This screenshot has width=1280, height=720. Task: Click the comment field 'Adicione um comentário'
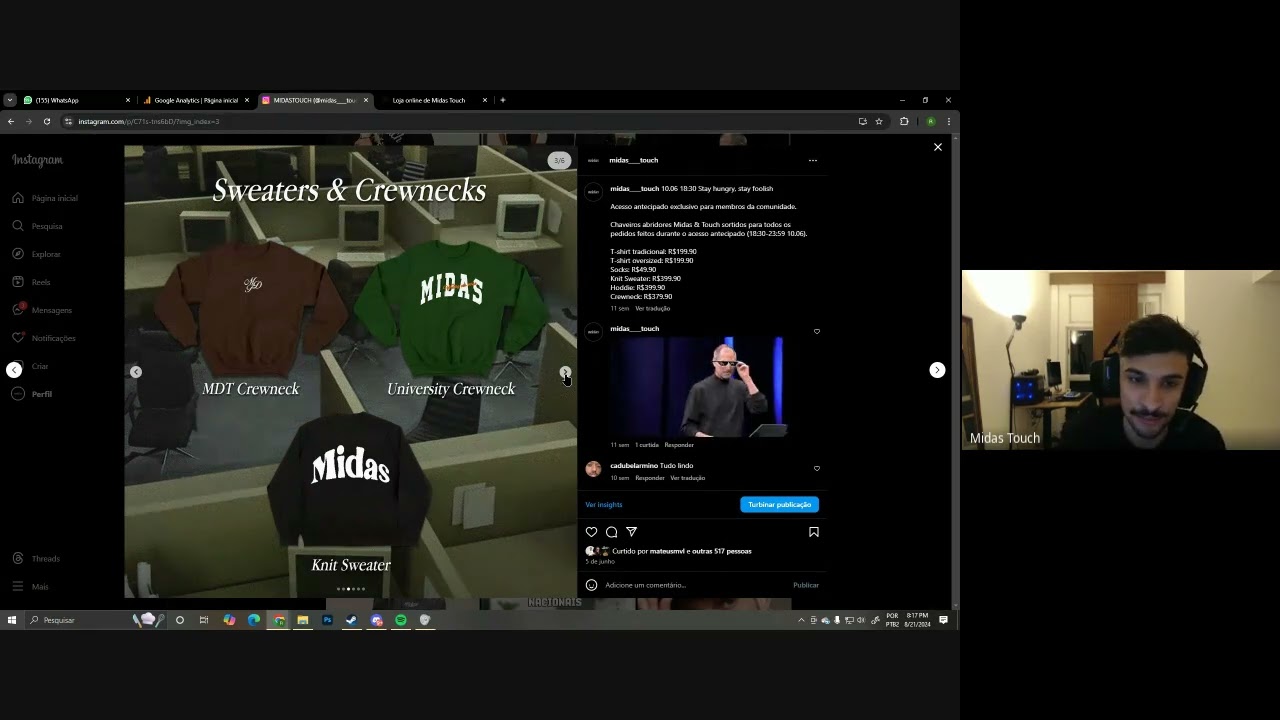695,585
